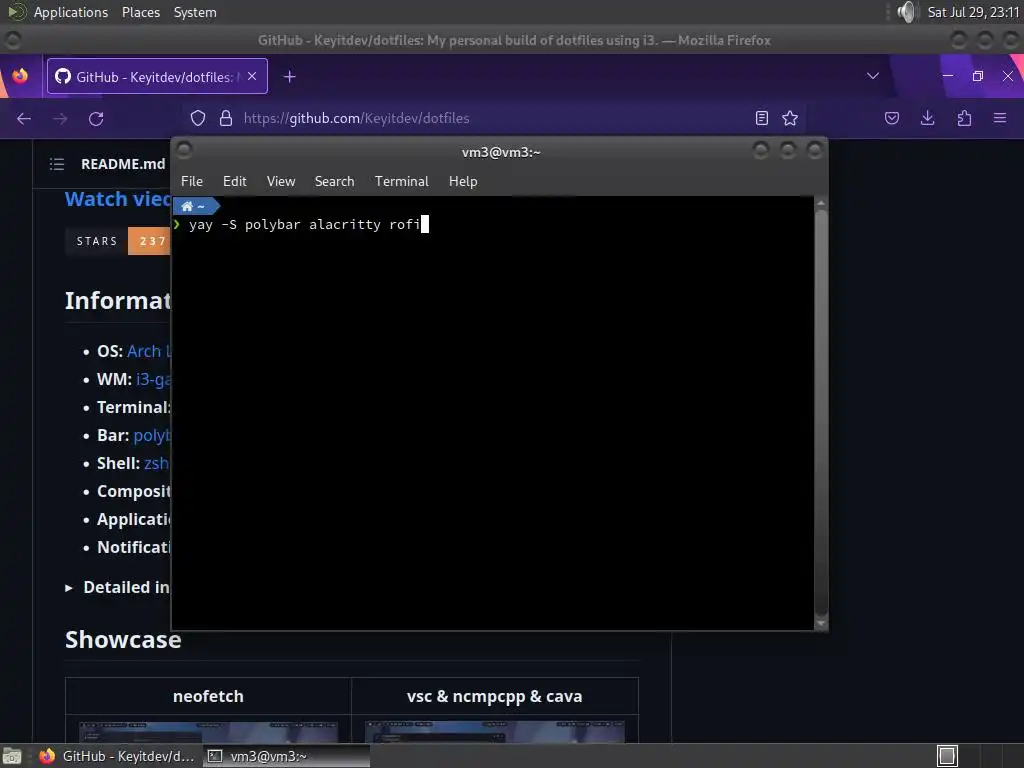The image size is (1024, 768).
Task: Click vsc & ncmpcpp & cava header
Action: [494, 696]
